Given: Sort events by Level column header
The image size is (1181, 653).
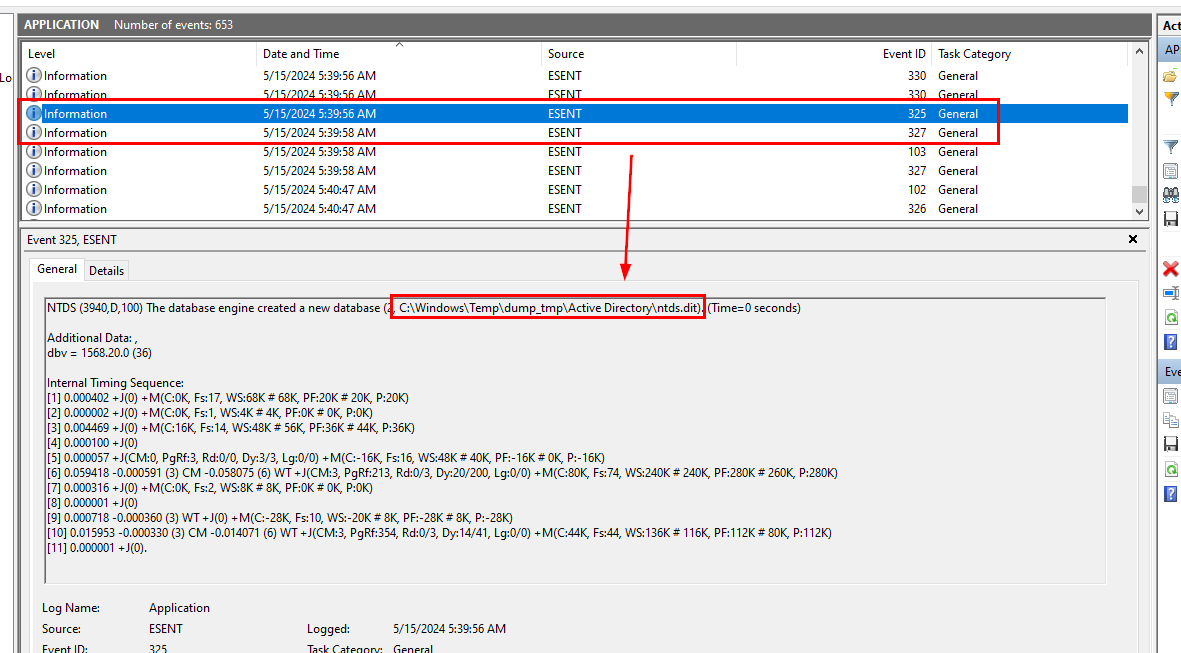Looking at the screenshot, I should (139, 53).
